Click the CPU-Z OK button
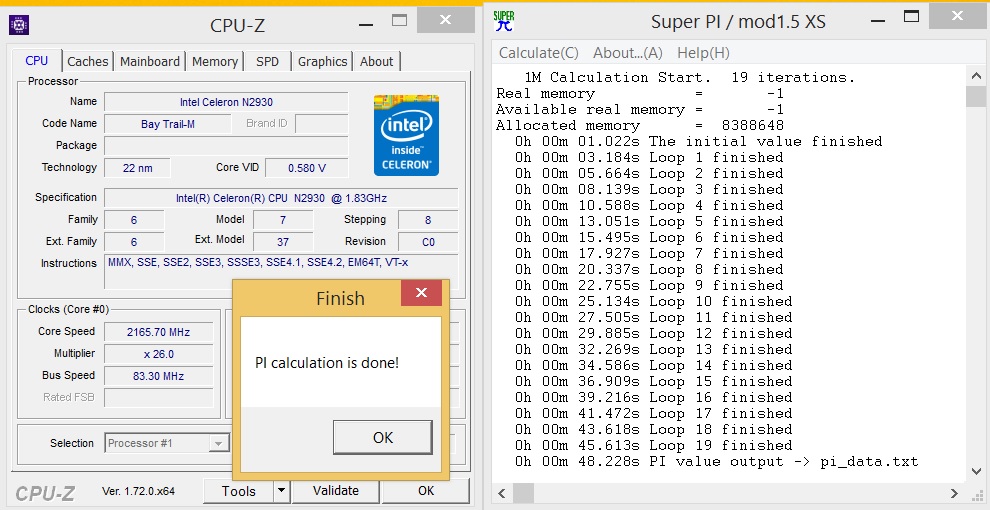Screen dimensions: 990x510 point(426,490)
